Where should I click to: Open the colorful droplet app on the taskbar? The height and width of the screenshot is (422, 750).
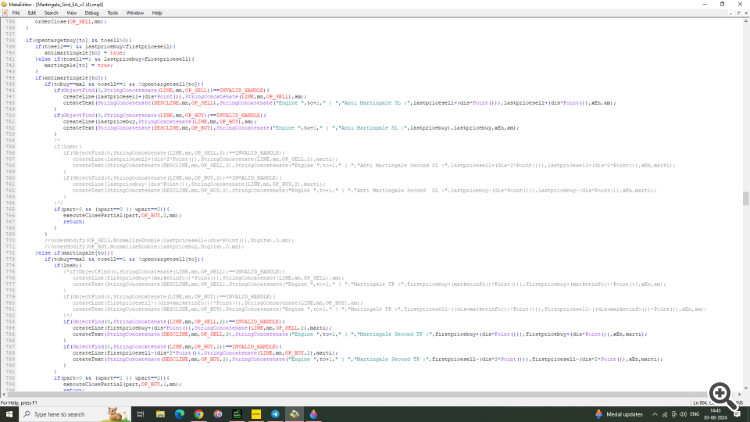(313, 414)
